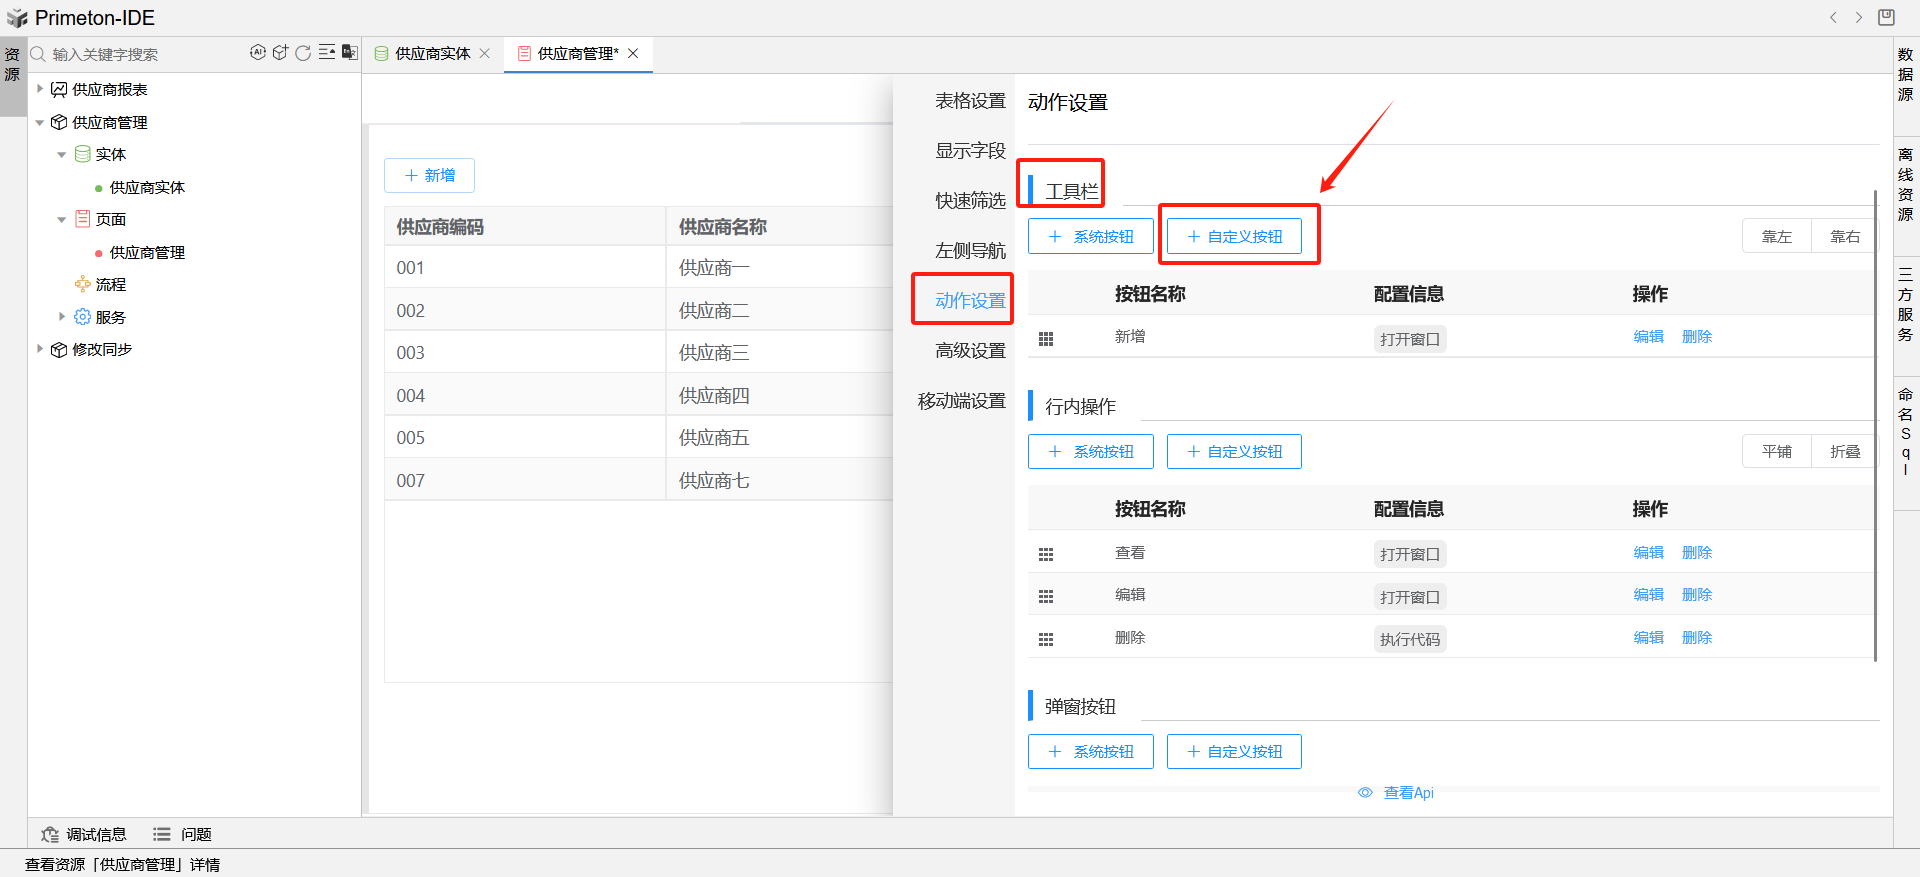This screenshot has width=1920, height=877.
Task: Click 自定义按钮 under 工具栏 section
Action: (1234, 237)
